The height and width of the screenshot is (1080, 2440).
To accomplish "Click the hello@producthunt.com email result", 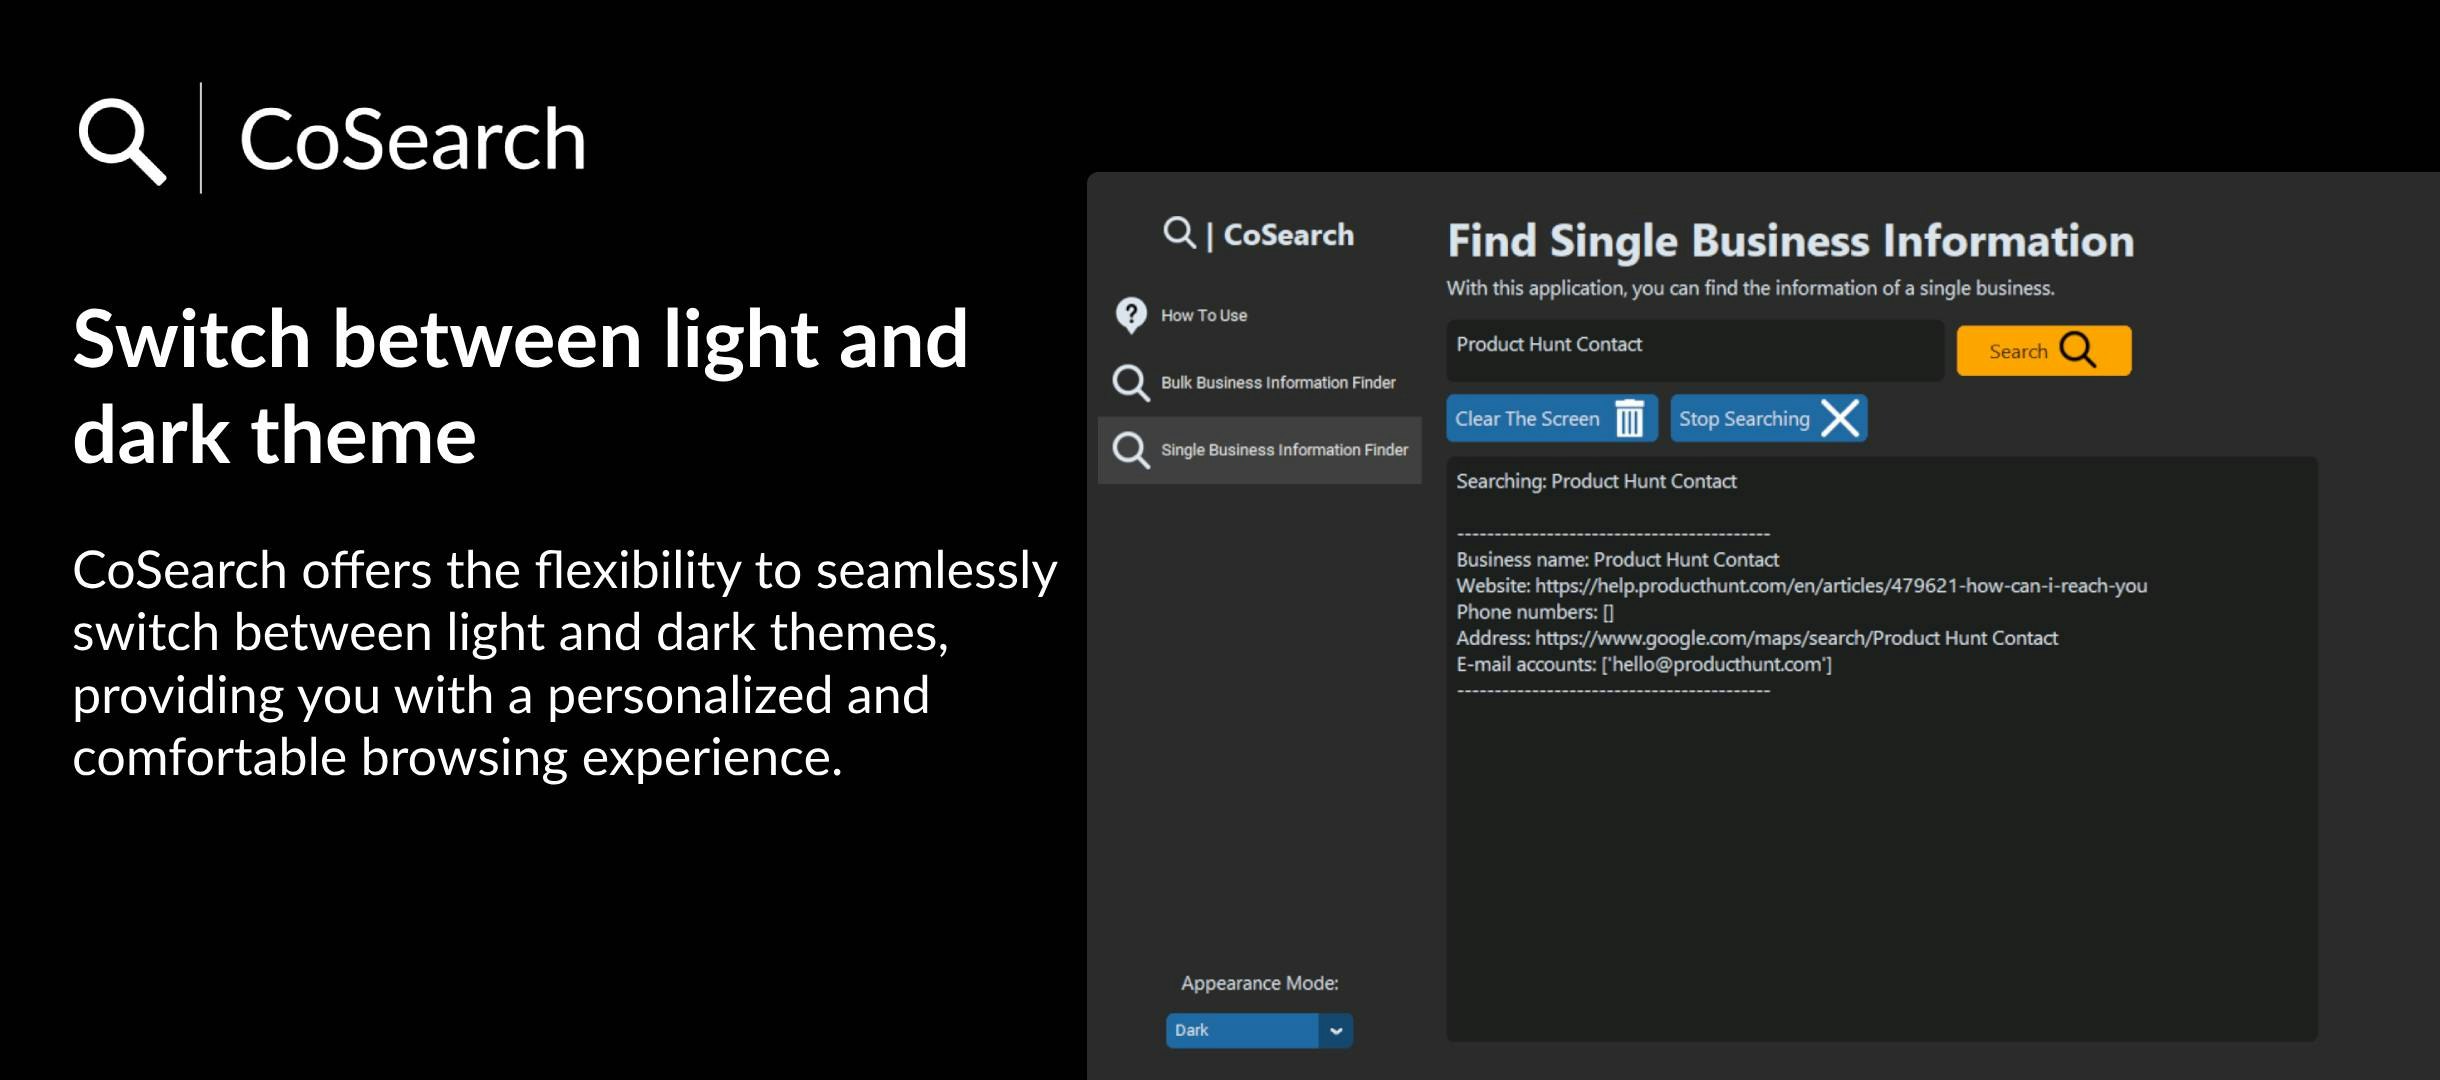I will click(x=1716, y=664).
